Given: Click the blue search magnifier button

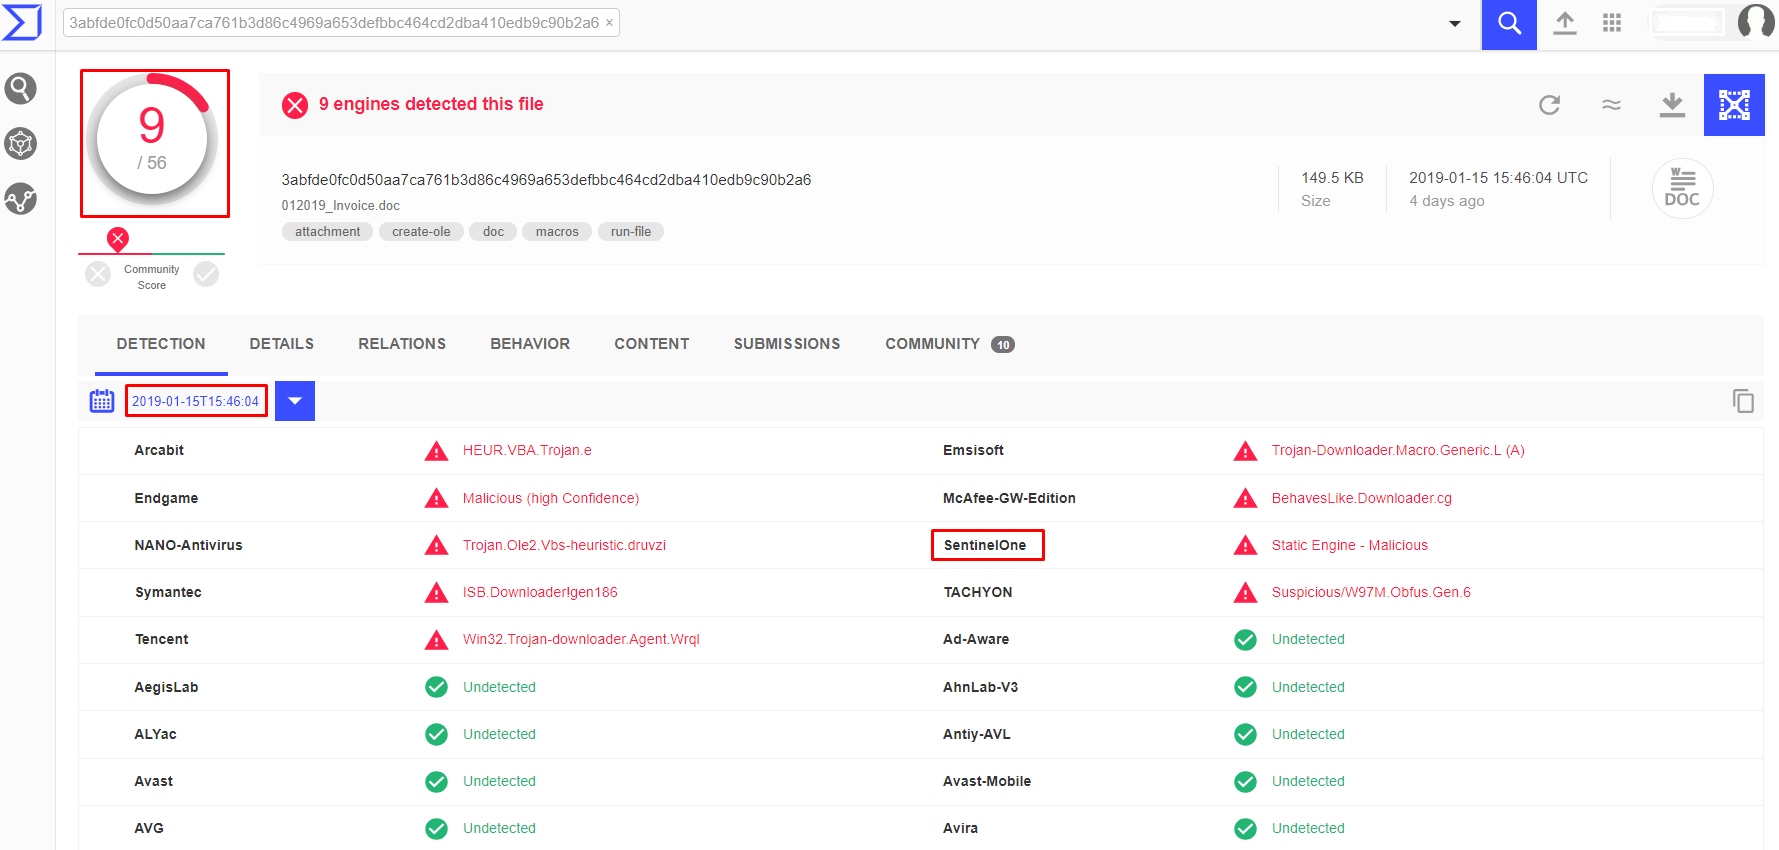Looking at the screenshot, I should tap(1508, 24).
